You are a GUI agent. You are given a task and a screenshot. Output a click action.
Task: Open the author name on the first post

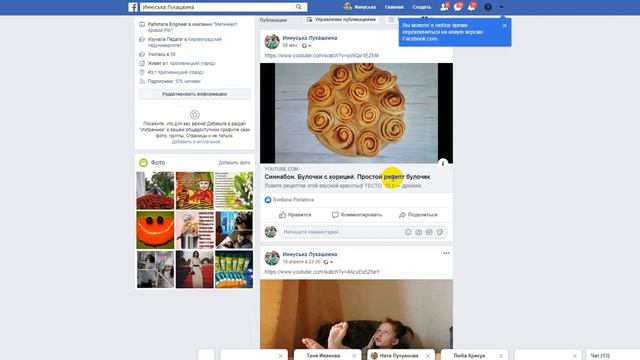coord(310,38)
